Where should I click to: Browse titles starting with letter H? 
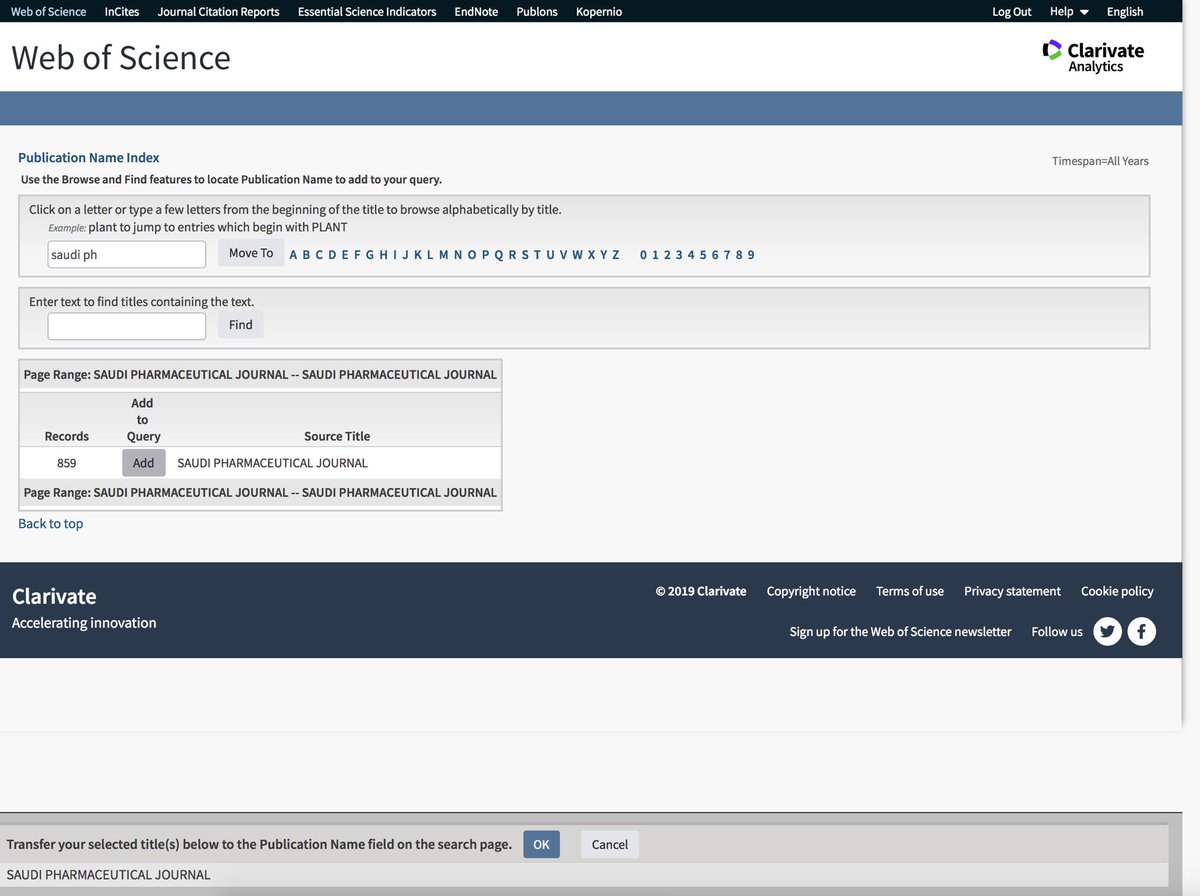pos(383,255)
